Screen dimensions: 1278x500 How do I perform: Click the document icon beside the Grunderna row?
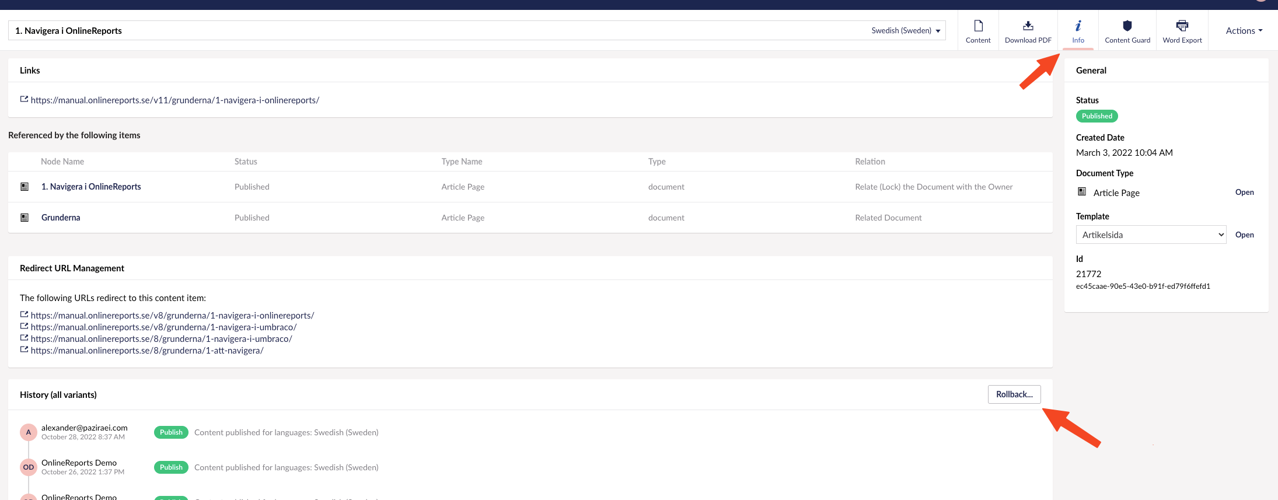[25, 217]
